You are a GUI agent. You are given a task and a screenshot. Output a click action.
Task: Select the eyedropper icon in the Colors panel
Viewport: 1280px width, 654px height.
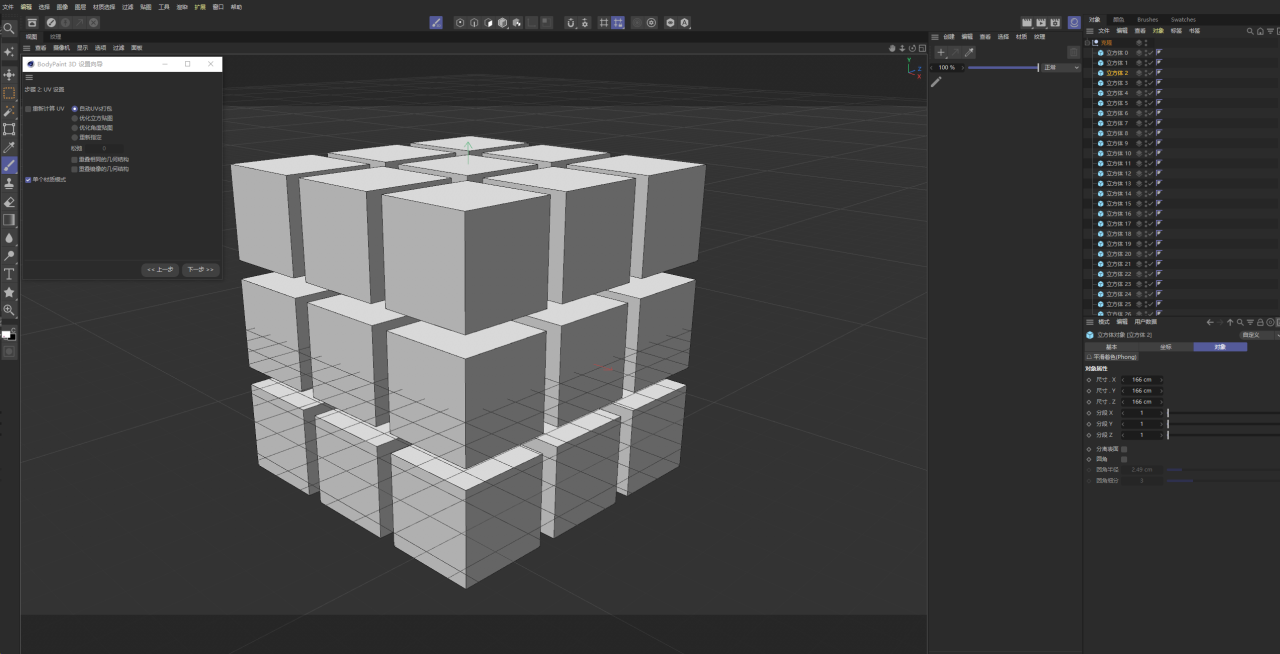click(x=969, y=52)
